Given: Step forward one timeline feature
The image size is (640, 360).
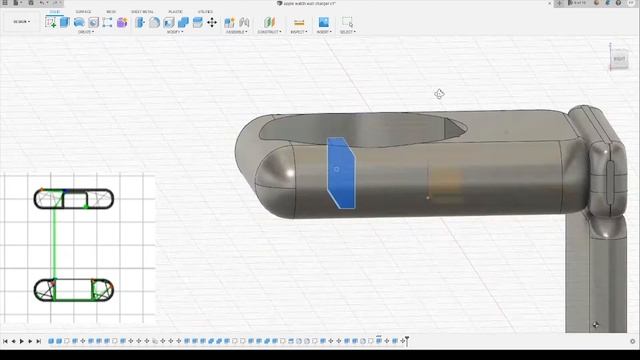Looking at the screenshot, I should click(30, 341).
